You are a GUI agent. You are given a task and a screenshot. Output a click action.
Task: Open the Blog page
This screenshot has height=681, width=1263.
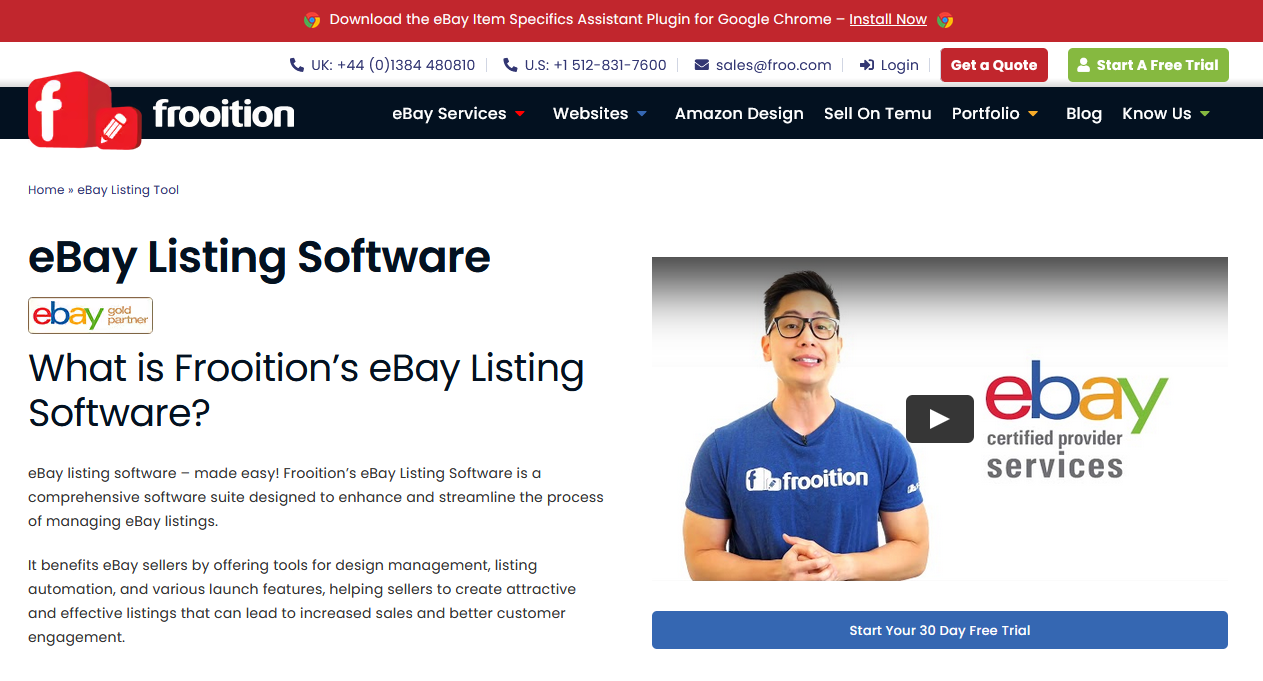pyautogui.click(x=1084, y=114)
